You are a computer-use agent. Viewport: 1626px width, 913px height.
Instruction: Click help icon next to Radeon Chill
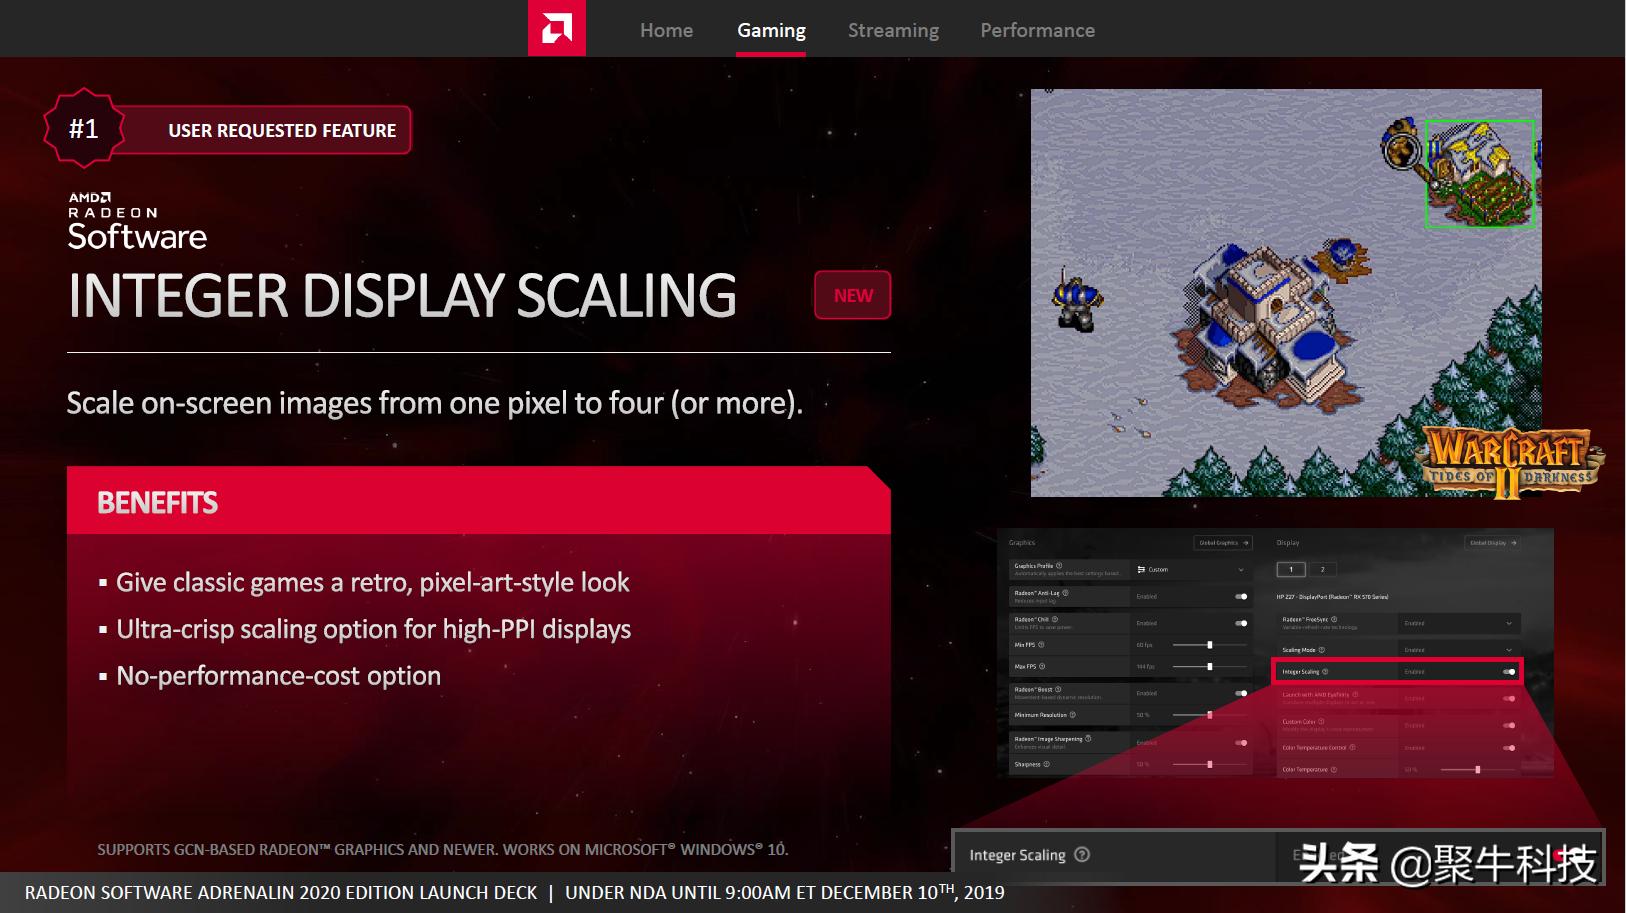[x=1055, y=619]
